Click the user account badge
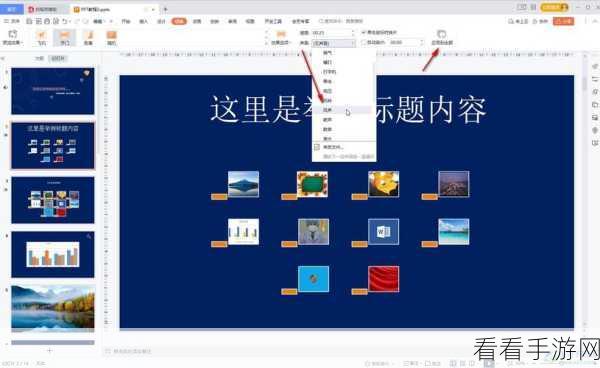Viewport: 600px width, 368px height. [x=554, y=7]
